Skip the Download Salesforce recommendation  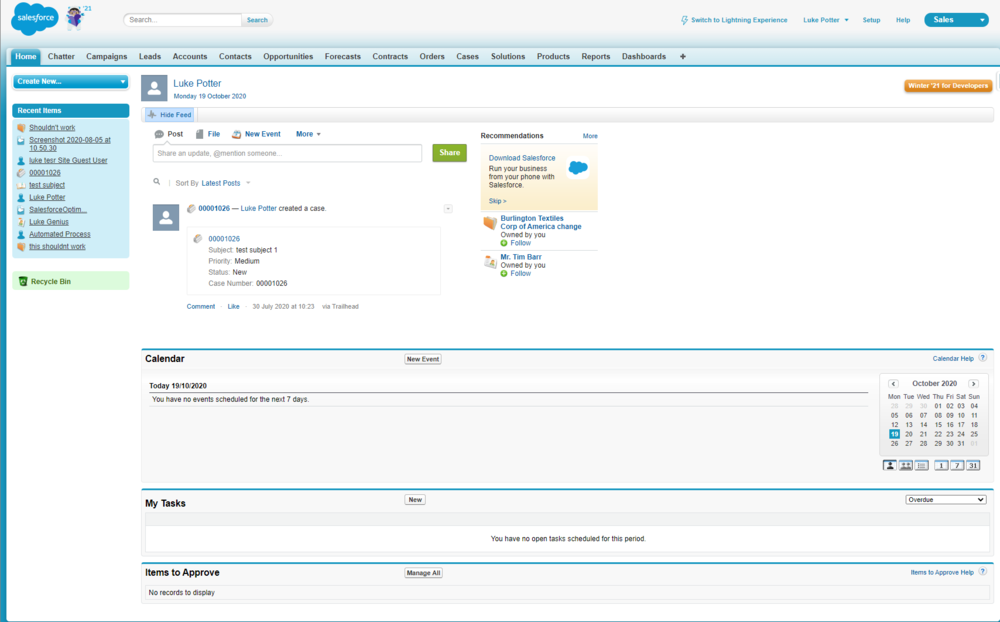click(497, 201)
